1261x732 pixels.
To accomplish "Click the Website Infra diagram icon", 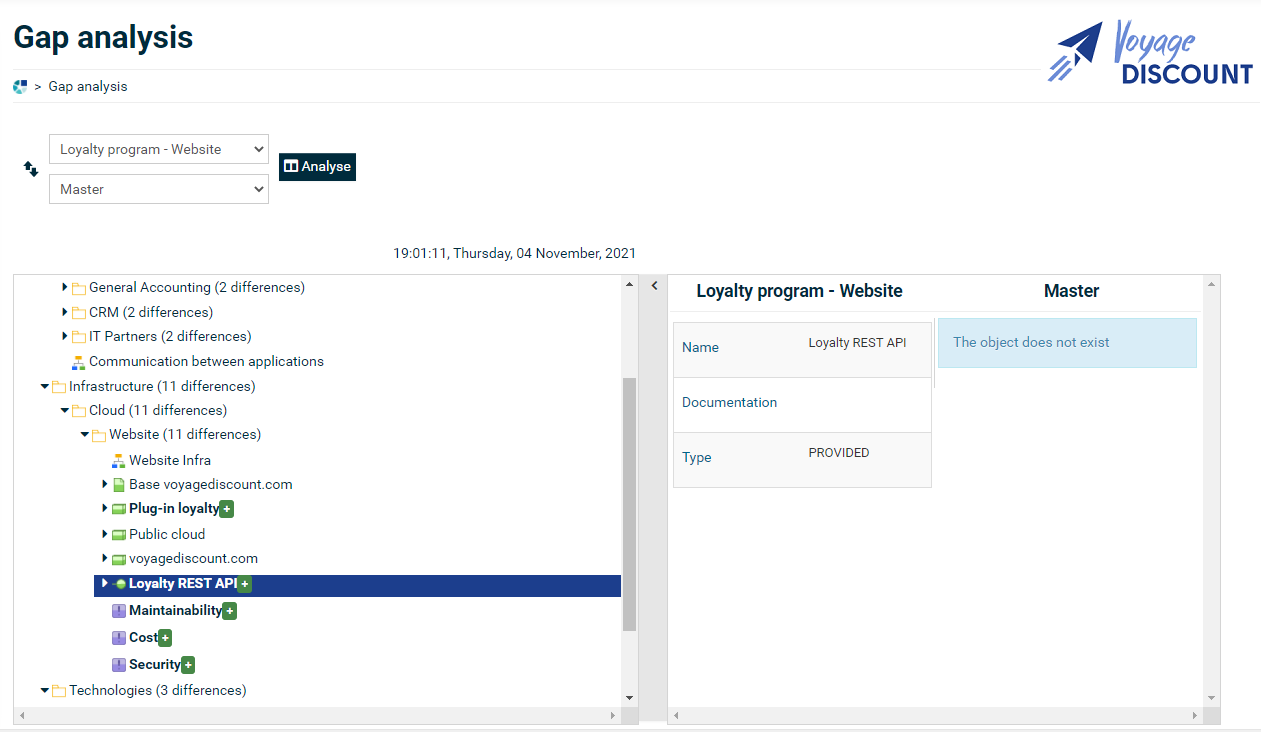I will (118, 461).
